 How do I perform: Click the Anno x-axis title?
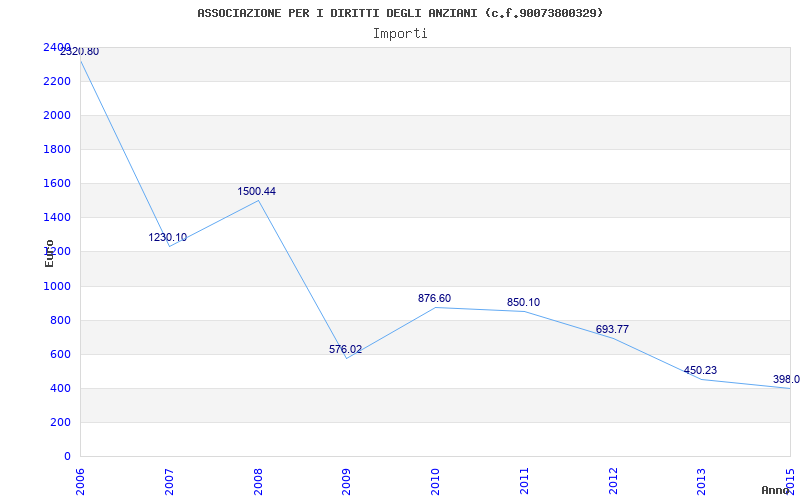(x=775, y=490)
